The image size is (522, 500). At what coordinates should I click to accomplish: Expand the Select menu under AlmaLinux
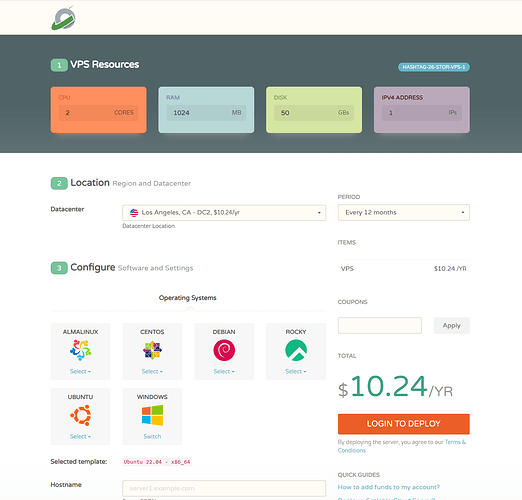pos(80,371)
